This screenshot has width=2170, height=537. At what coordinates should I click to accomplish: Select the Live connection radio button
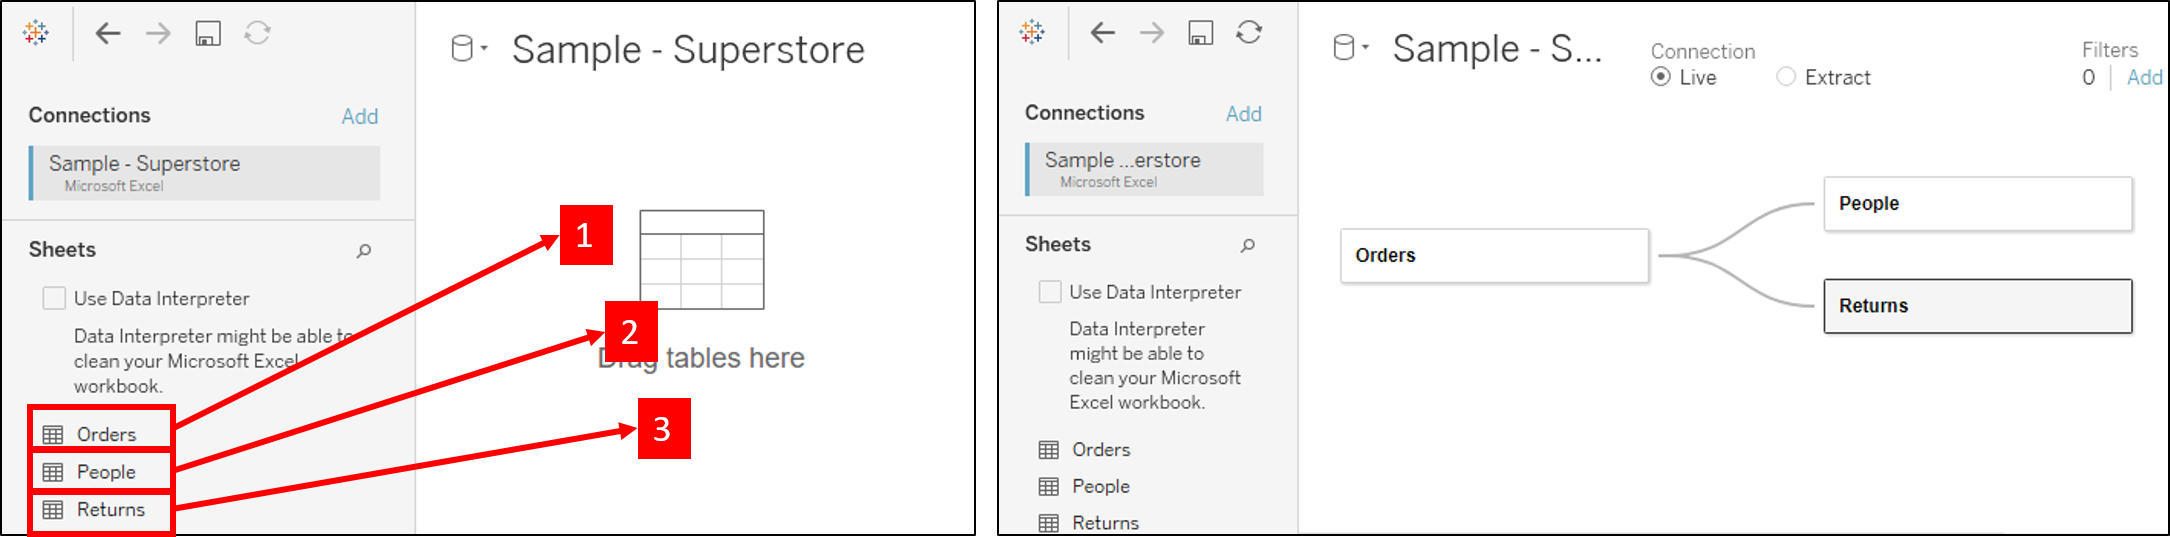click(x=1661, y=77)
